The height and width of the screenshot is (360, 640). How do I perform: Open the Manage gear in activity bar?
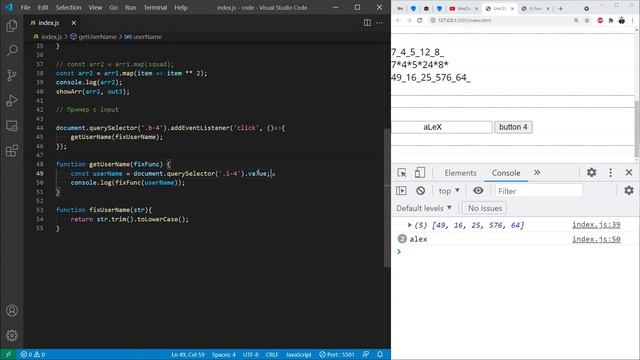[x=12, y=336]
